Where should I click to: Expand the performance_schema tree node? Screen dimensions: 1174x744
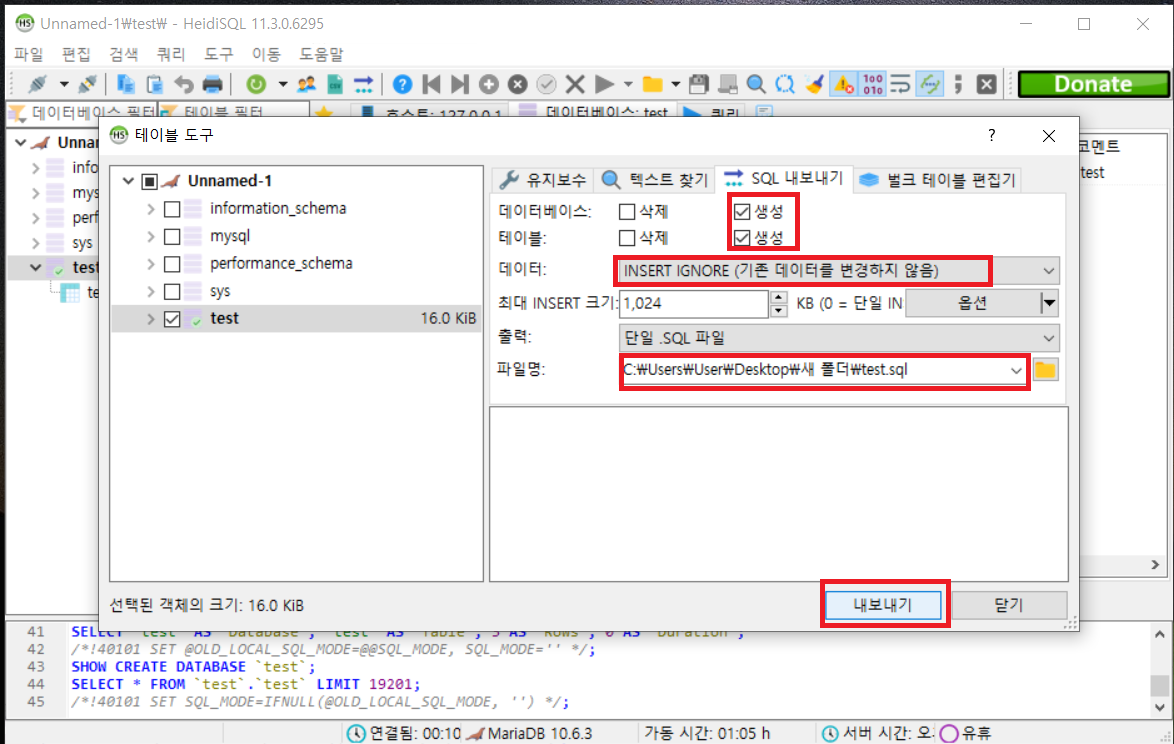[x=150, y=264]
